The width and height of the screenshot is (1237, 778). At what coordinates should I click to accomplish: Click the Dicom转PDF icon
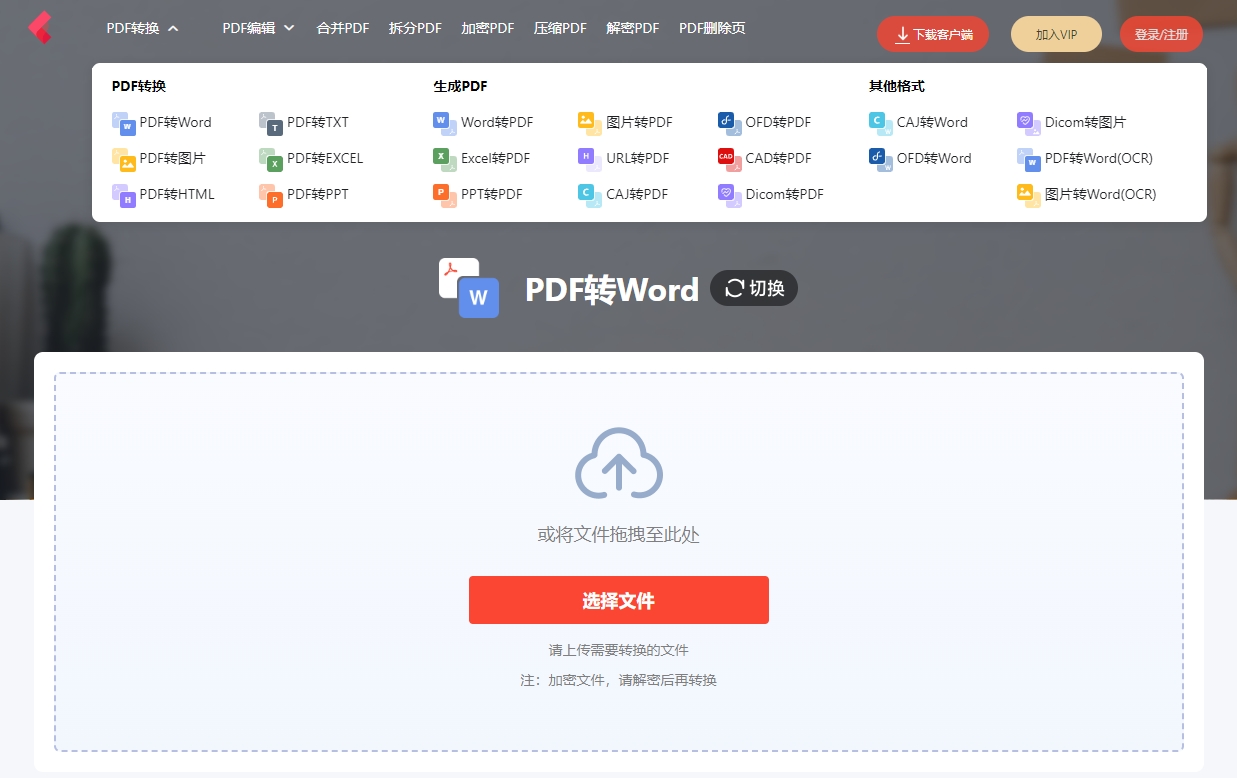pos(729,195)
